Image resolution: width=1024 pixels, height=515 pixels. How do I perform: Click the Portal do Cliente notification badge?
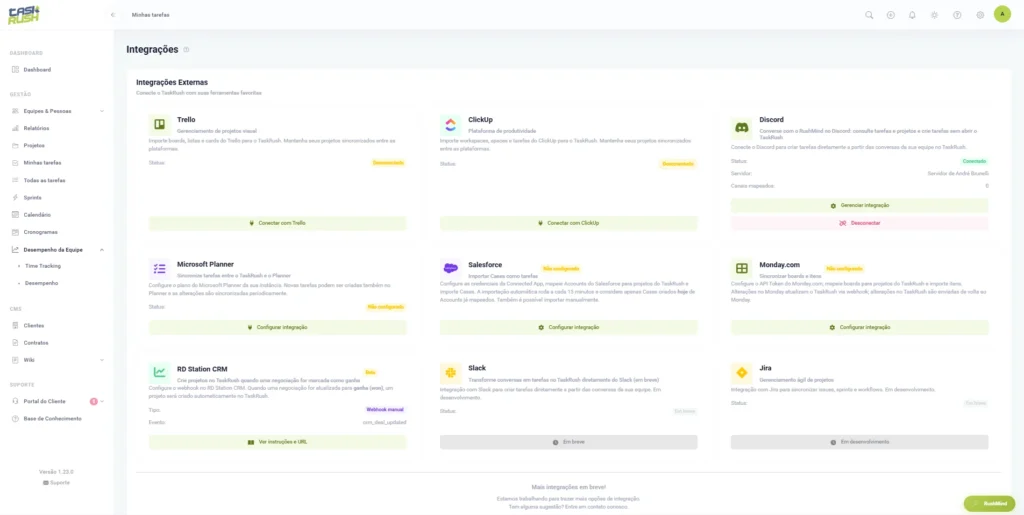[93, 401]
